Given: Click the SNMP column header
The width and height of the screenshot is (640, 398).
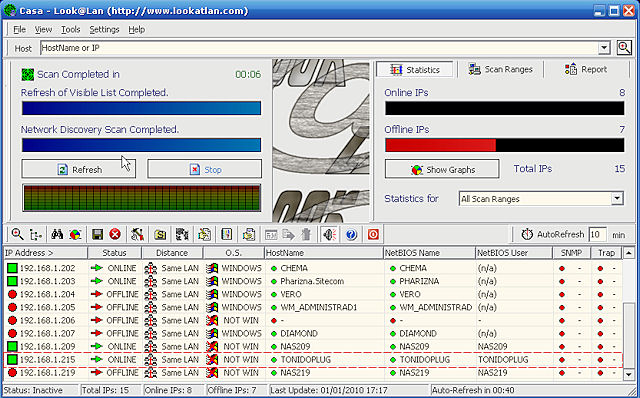Looking at the screenshot, I should pos(571,253).
